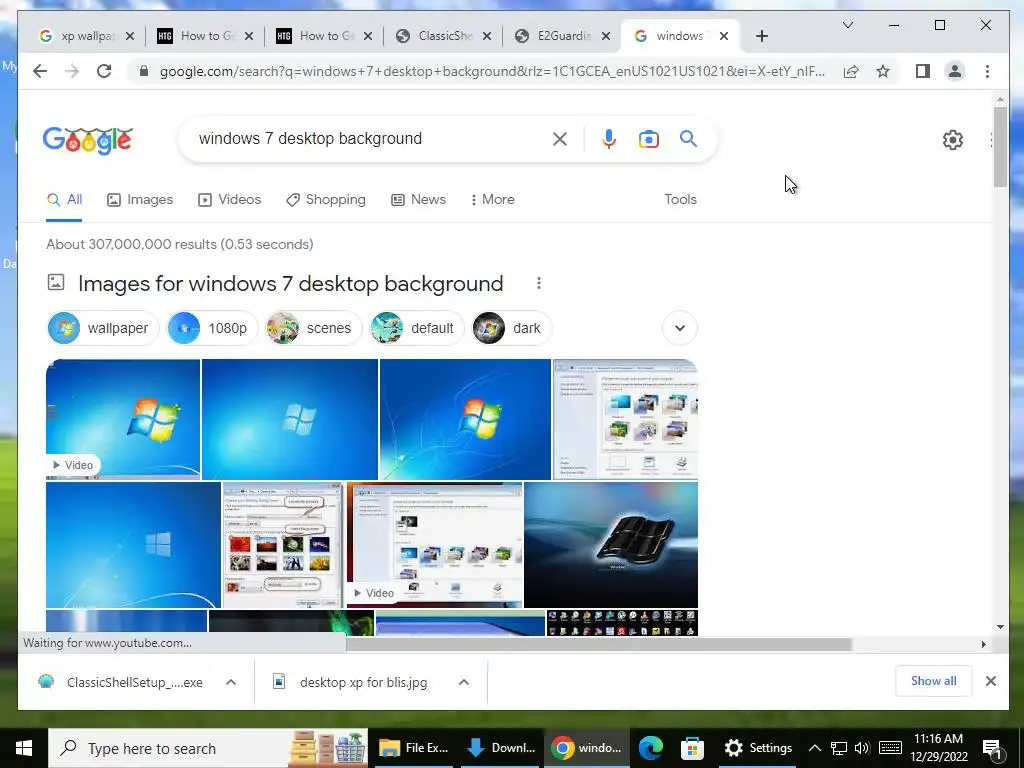Image resolution: width=1024 pixels, height=768 pixels.
Task: Close the xp wallpaper tab
Action: point(130,36)
